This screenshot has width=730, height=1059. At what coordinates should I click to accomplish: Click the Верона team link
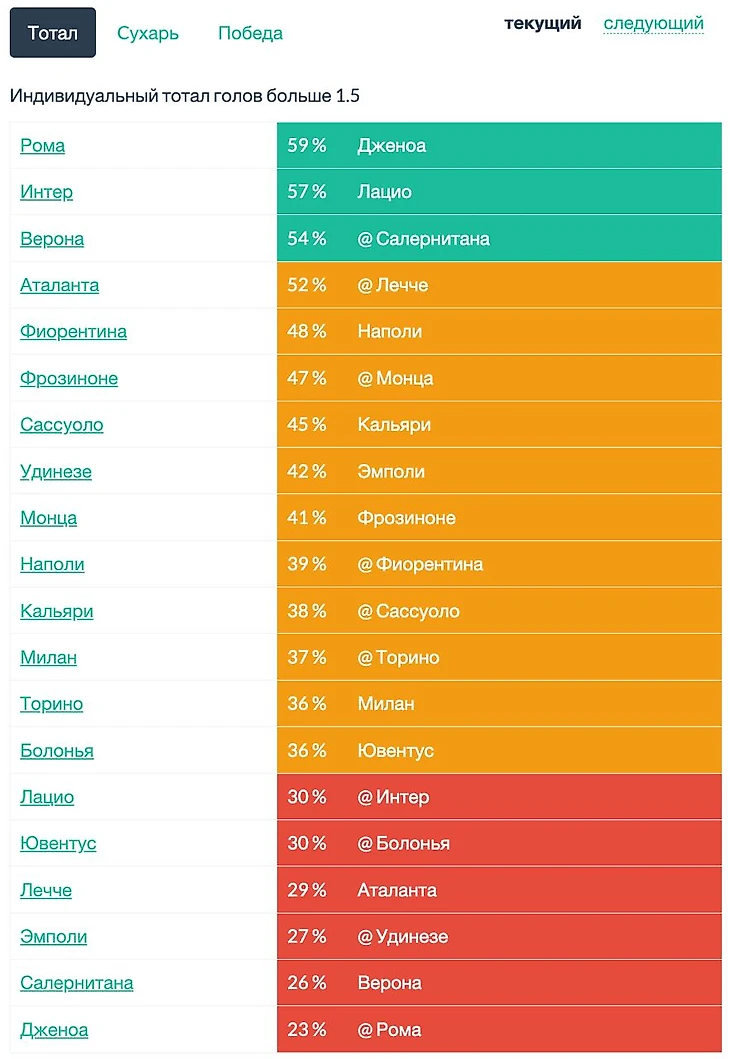52,239
